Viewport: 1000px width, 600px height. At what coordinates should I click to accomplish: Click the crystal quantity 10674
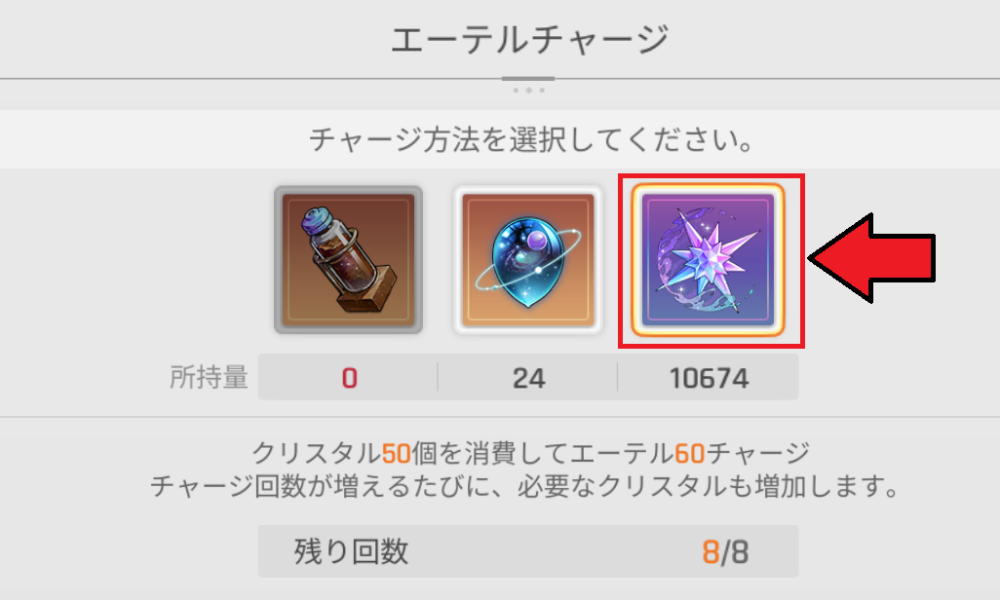709,378
